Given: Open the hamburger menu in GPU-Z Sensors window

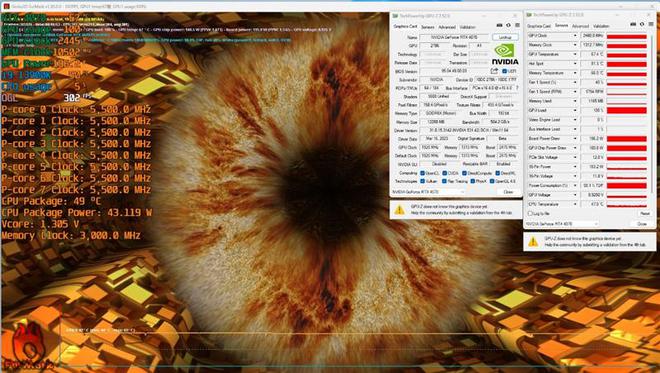Looking at the screenshot, I should (650, 24).
